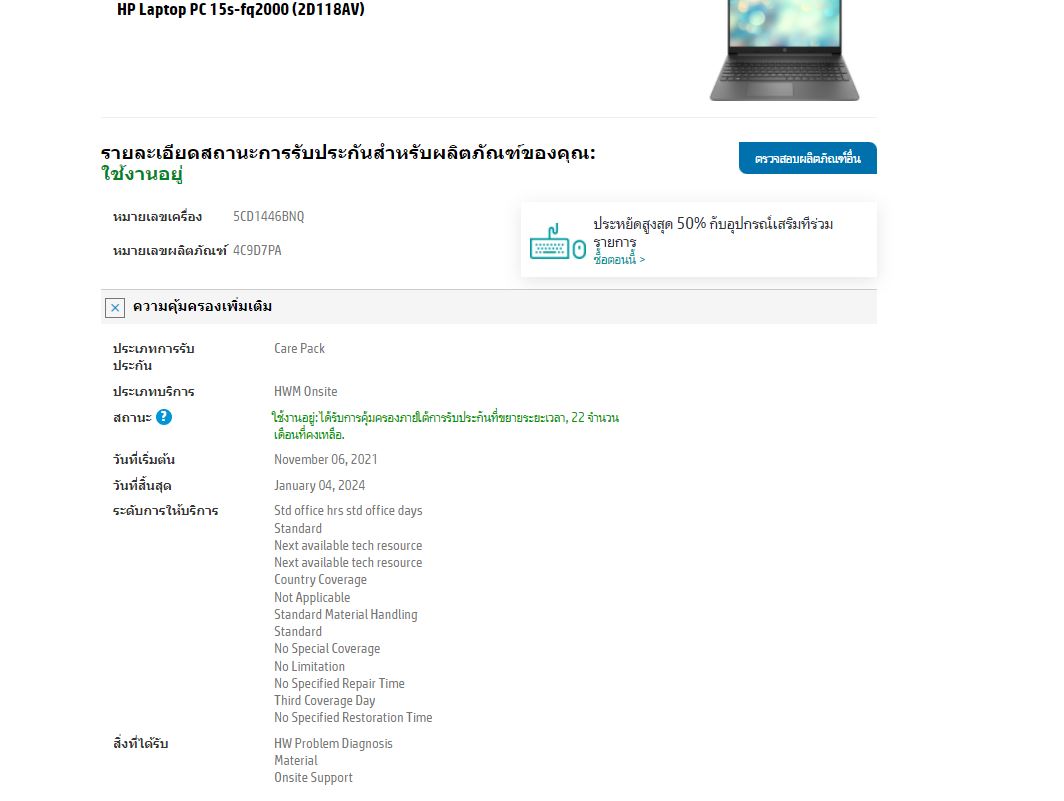Click the HWM Onsite service type value

coord(305,392)
